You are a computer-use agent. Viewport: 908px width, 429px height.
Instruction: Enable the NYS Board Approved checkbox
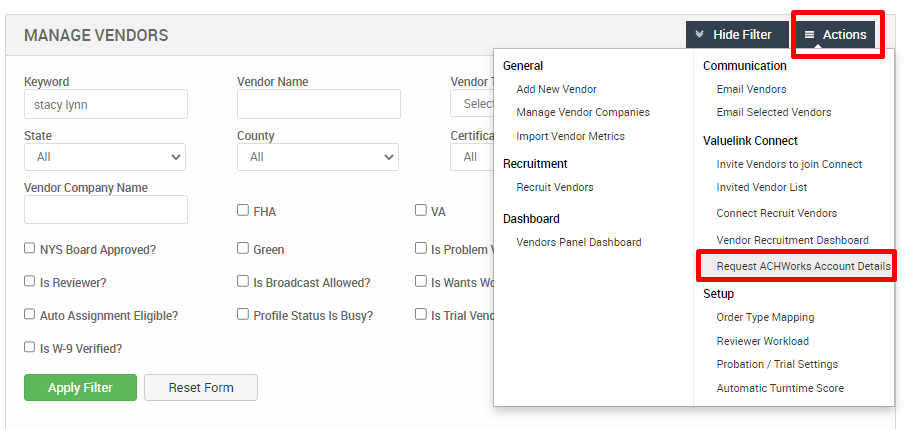(x=30, y=249)
